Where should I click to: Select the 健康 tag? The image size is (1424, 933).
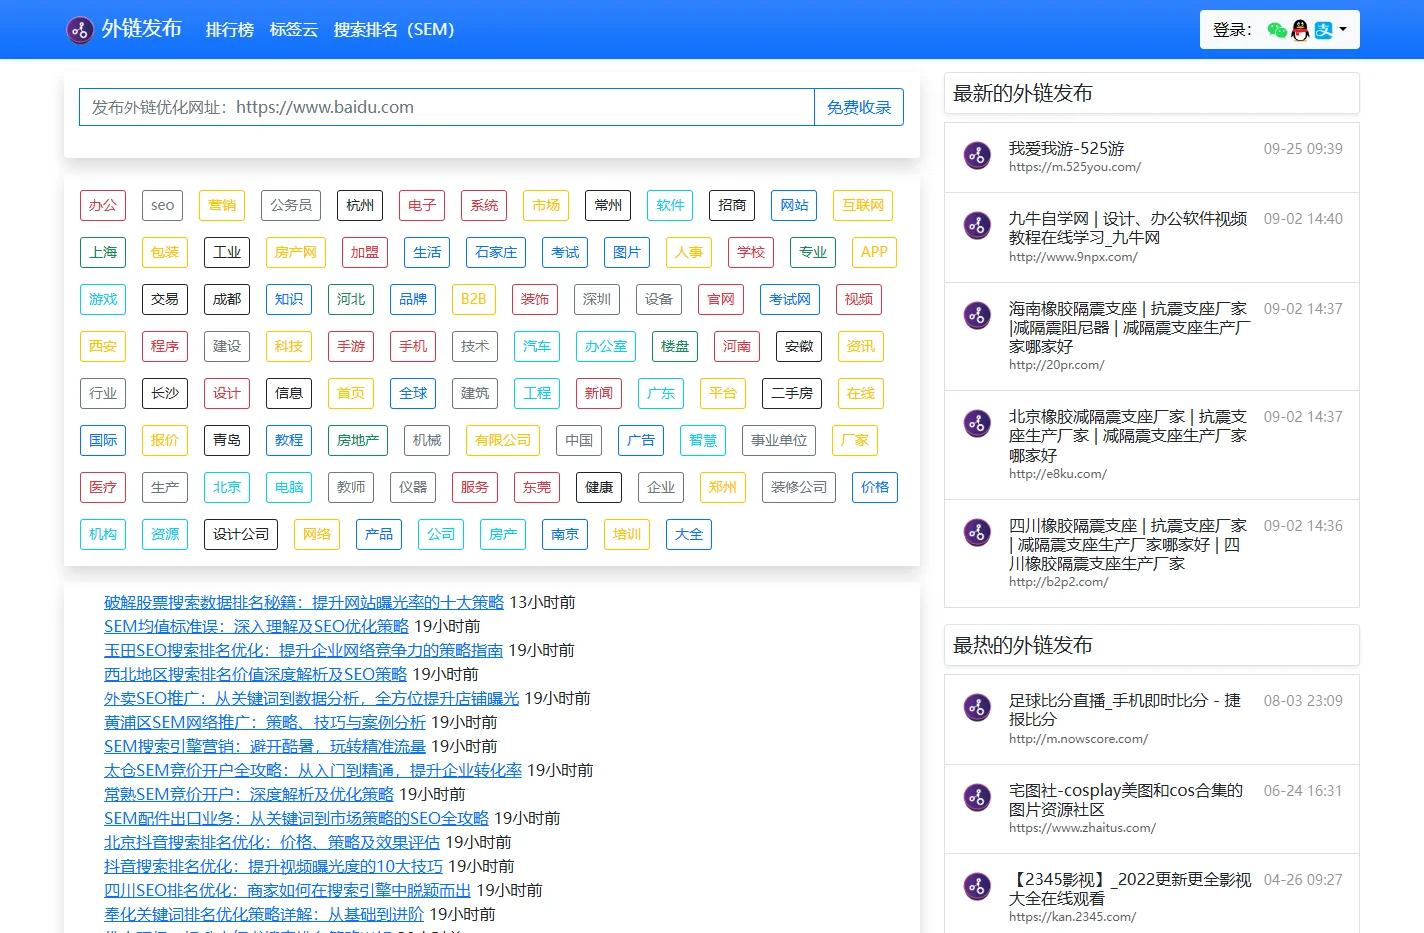(x=599, y=487)
